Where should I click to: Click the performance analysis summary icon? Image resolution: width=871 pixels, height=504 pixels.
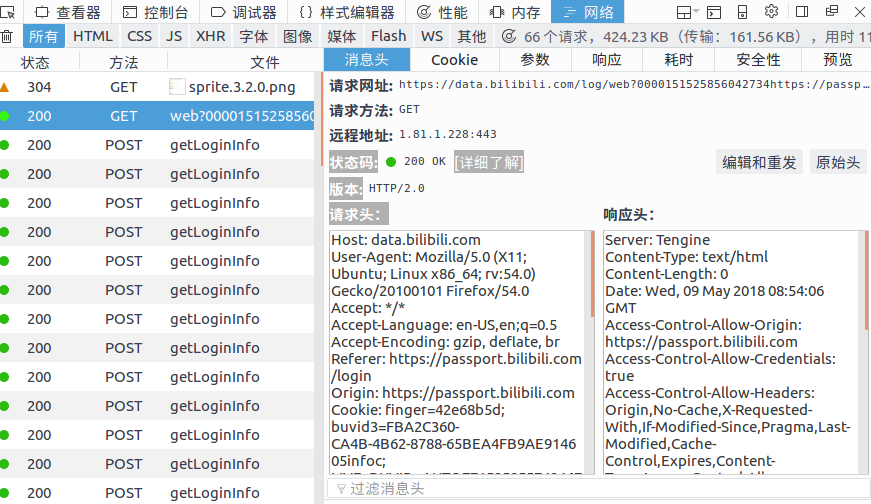point(509,37)
